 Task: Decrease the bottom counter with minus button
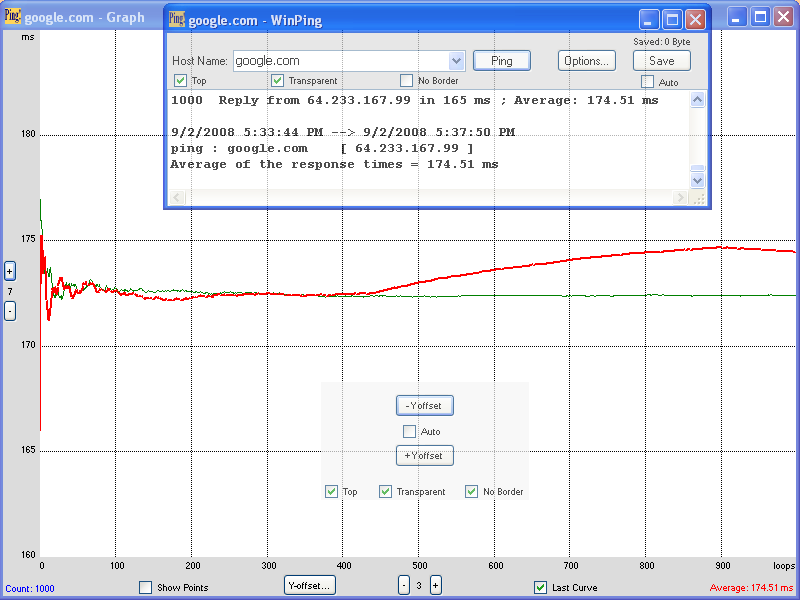click(x=404, y=586)
